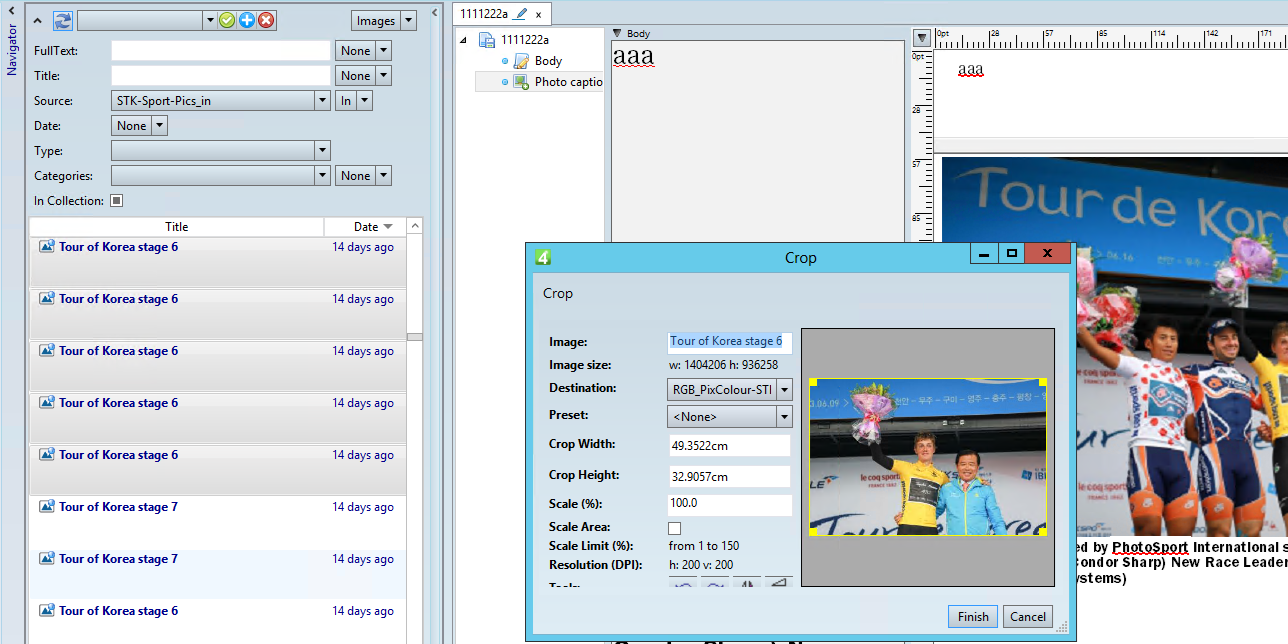Click the 1111222a document icon in tree
The height and width of the screenshot is (644, 1288).
[487, 40]
